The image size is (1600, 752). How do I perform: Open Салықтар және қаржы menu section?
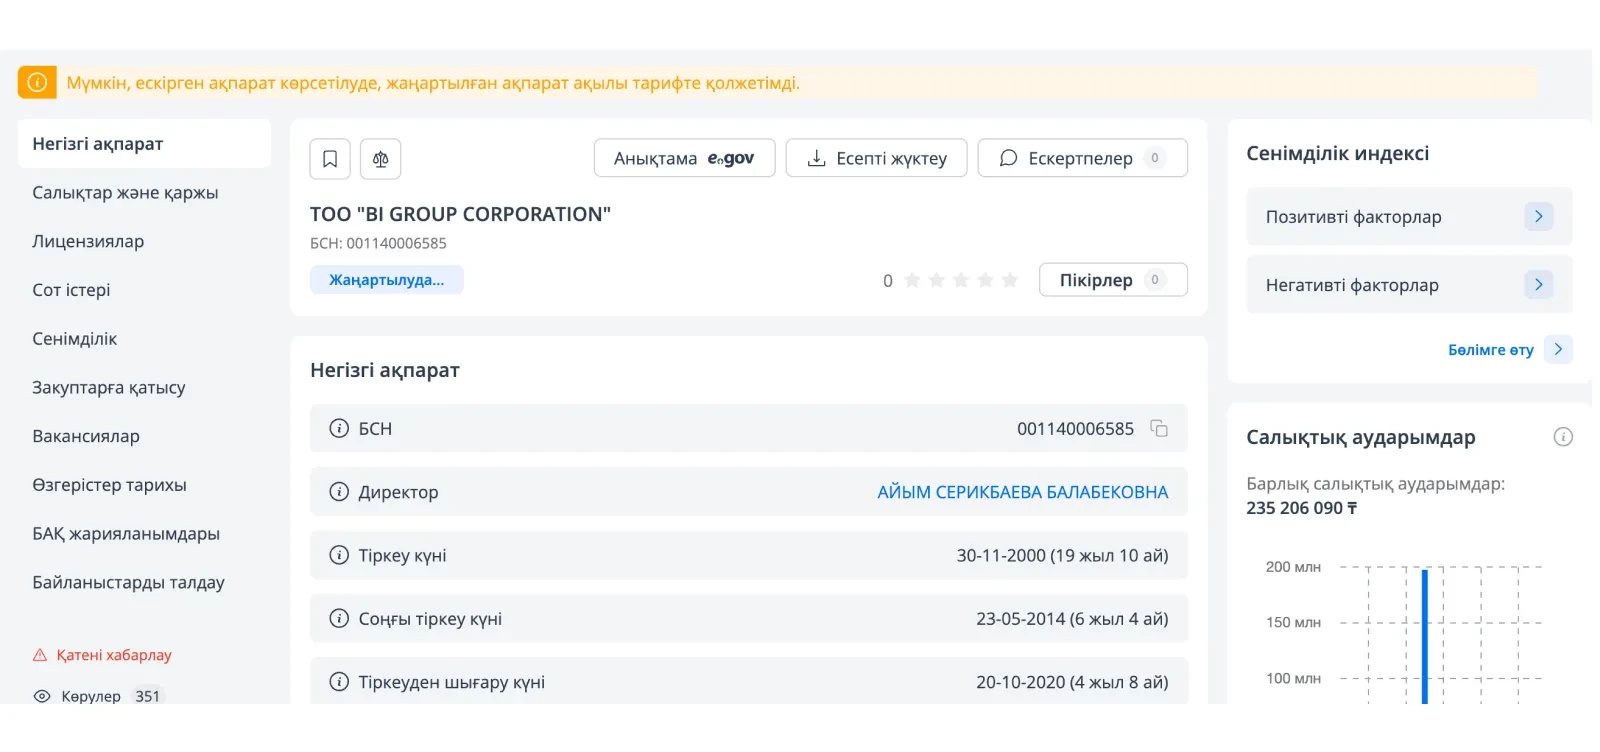pyautogui.click(x=125, y=193)
